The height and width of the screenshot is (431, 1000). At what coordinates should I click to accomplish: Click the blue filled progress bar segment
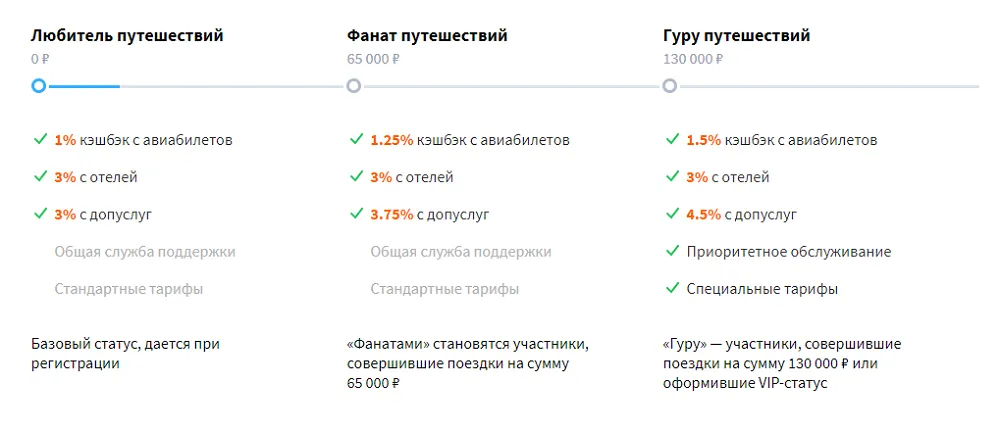pyautogui.click(x=84, y=86)
